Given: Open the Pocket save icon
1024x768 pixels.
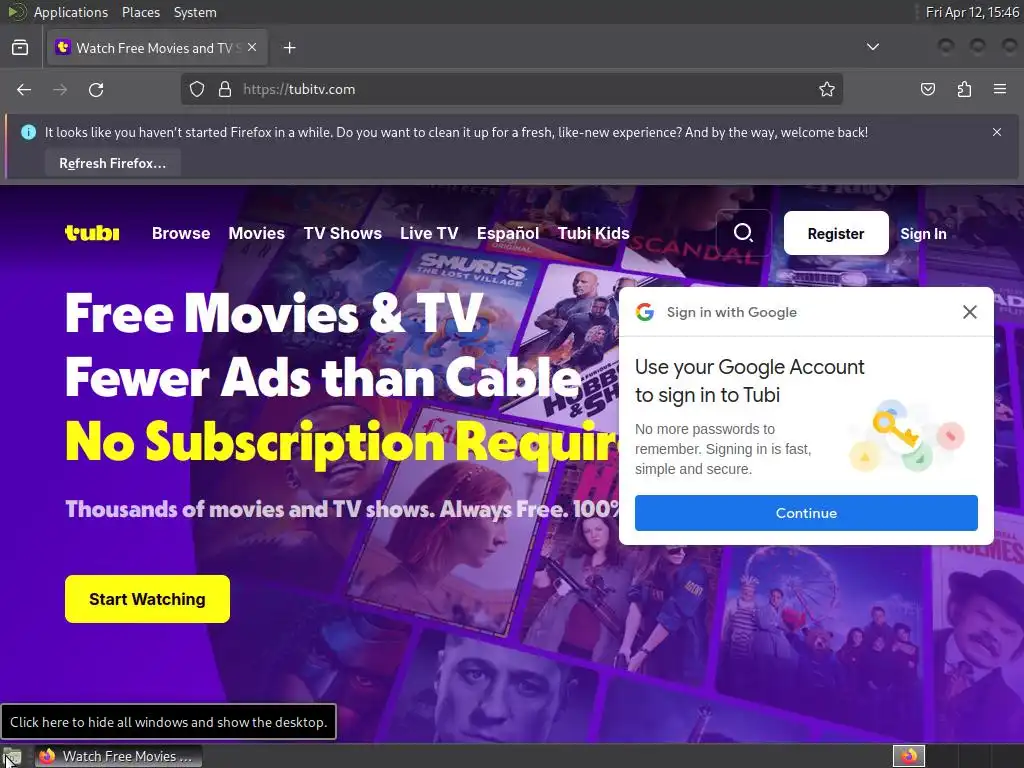Looking at the screenshot, I should click(x=928, y=89).
